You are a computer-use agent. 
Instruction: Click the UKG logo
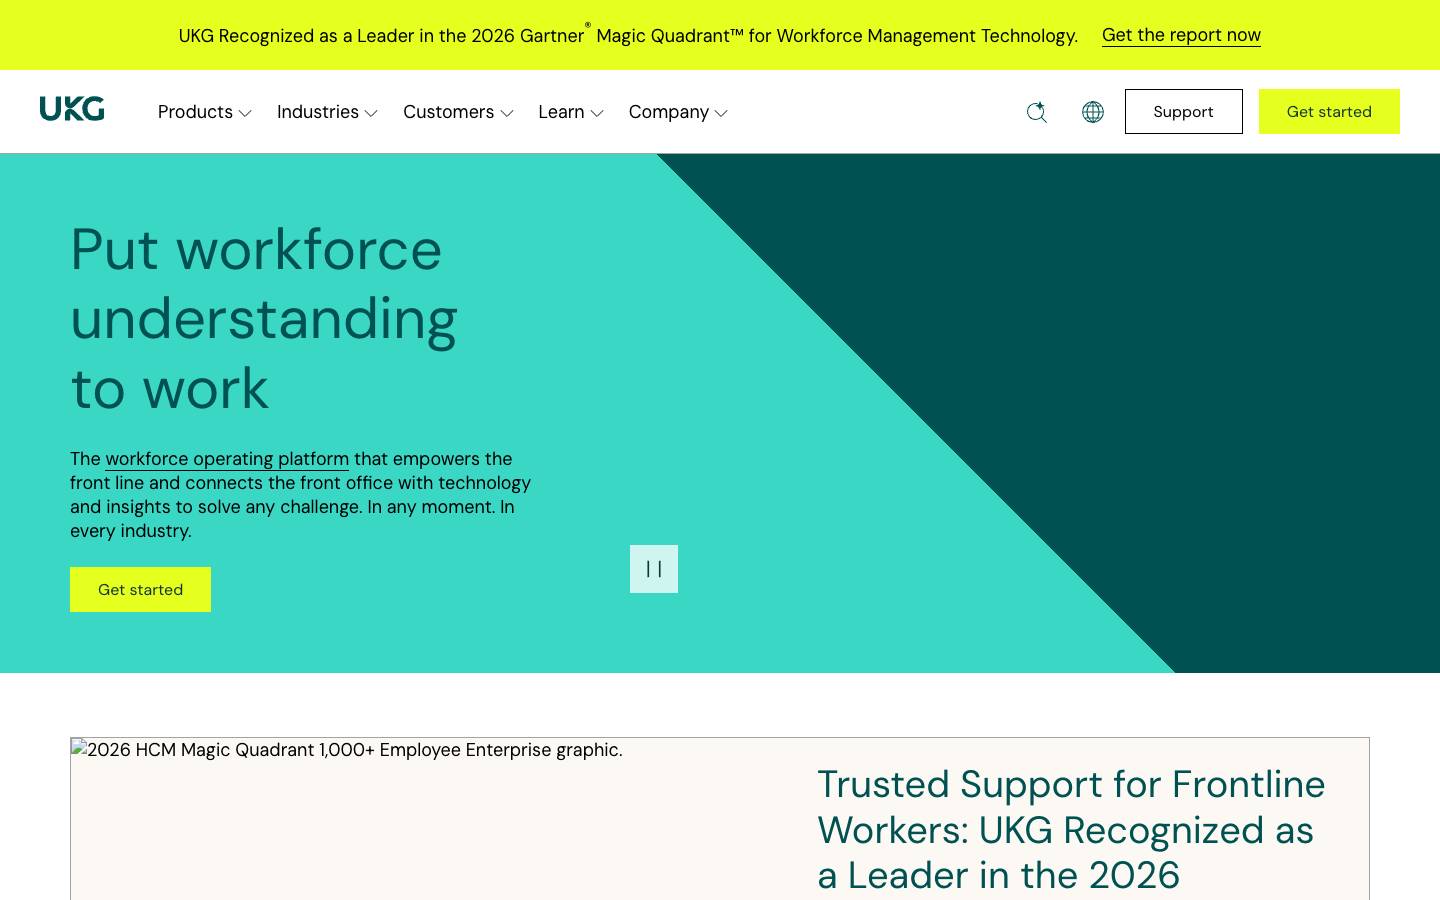(x=72, y=109)
